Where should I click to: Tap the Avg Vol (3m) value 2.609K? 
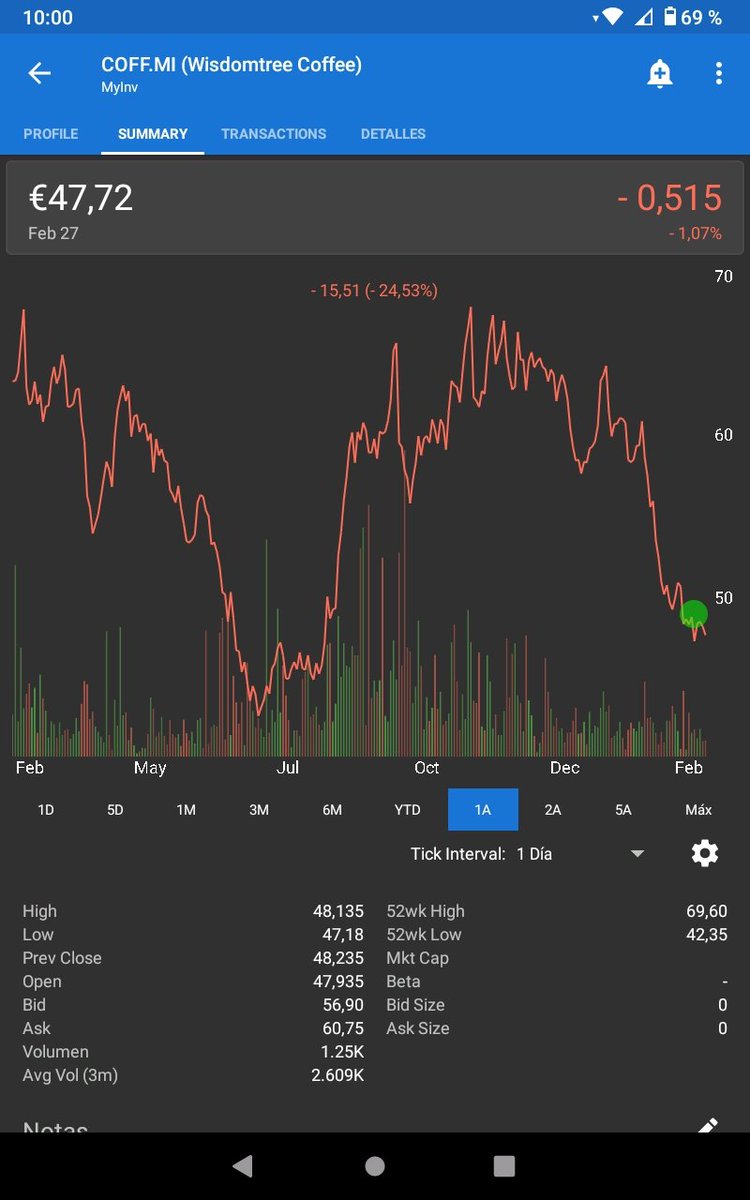(338, 1075)
